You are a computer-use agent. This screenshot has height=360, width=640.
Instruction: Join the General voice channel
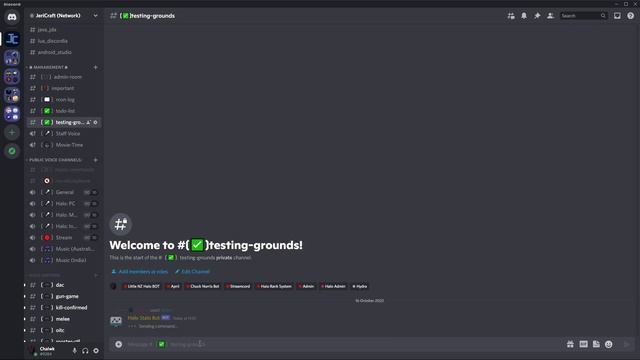click(64, 192)
